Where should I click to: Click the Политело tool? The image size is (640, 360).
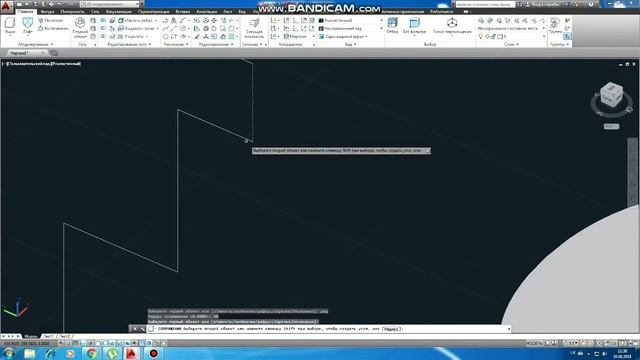(51, 20)
